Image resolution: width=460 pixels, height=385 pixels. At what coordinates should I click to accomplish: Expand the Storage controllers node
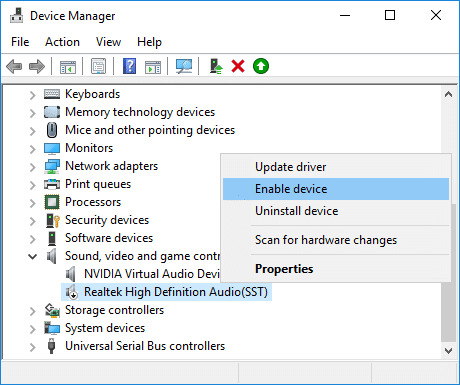pyautogui.click(x=32, y=311)
